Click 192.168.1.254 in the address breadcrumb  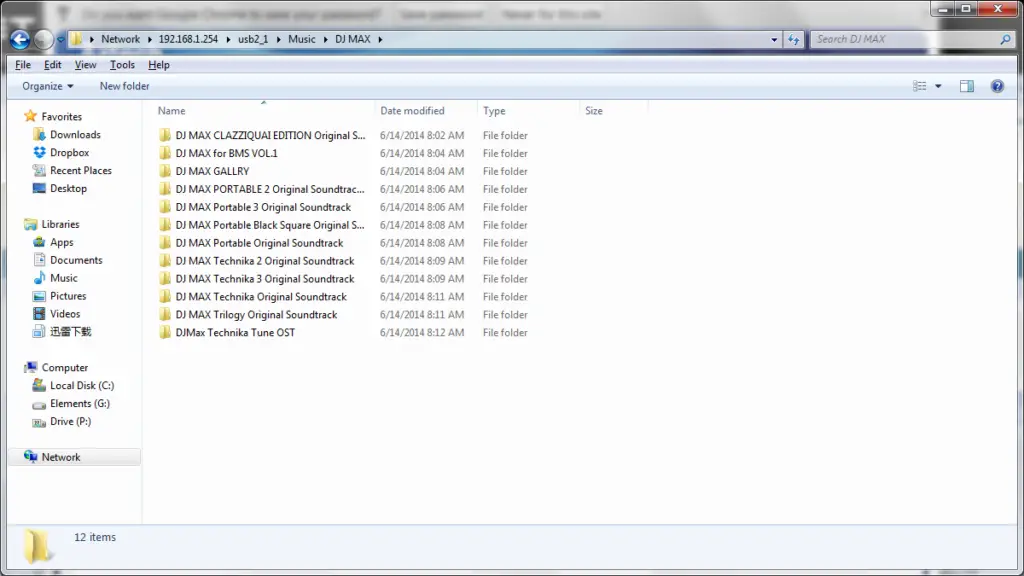(188, 39)
